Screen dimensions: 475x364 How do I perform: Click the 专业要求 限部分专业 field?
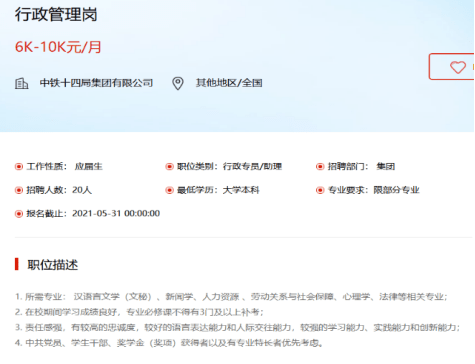[x=373, y=190]
